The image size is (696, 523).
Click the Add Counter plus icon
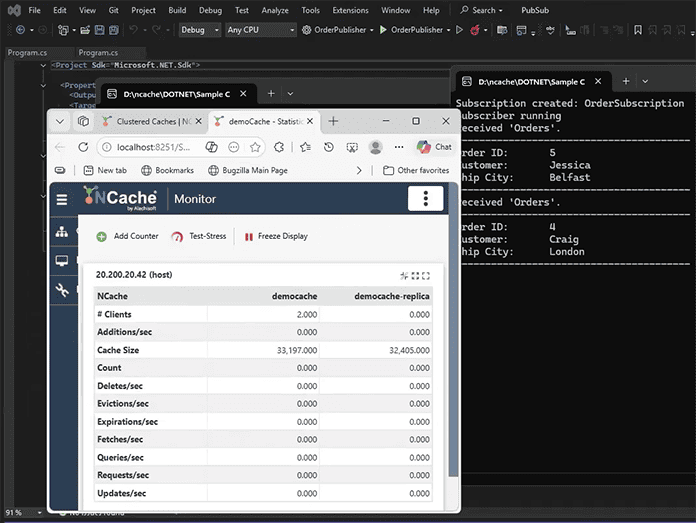point(101,237)
